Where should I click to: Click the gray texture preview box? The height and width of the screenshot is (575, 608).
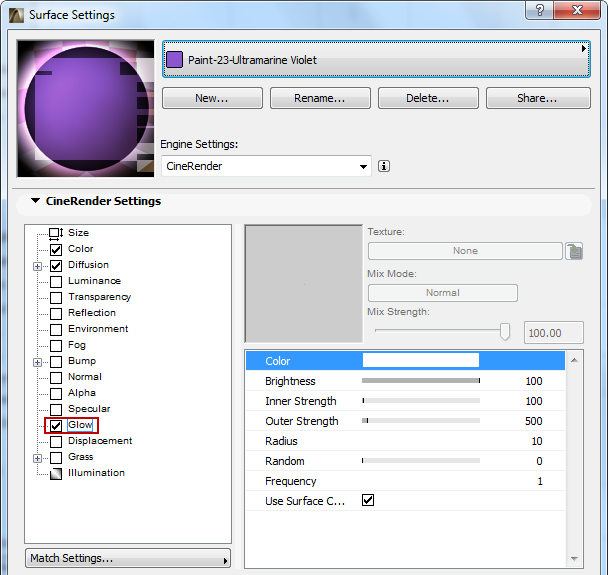[x=304, y=284]
